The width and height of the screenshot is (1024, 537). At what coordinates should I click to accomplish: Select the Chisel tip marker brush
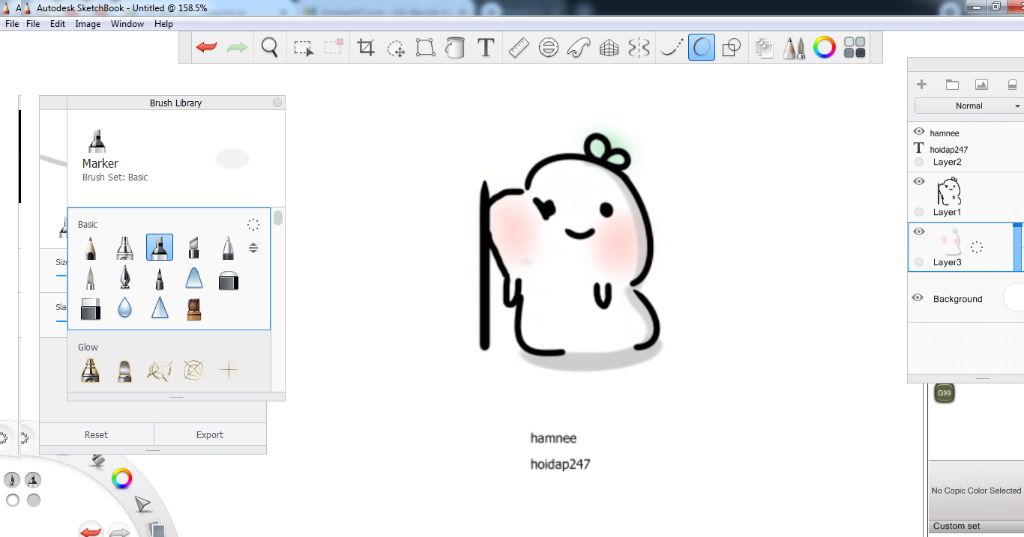tap(194, 248)
